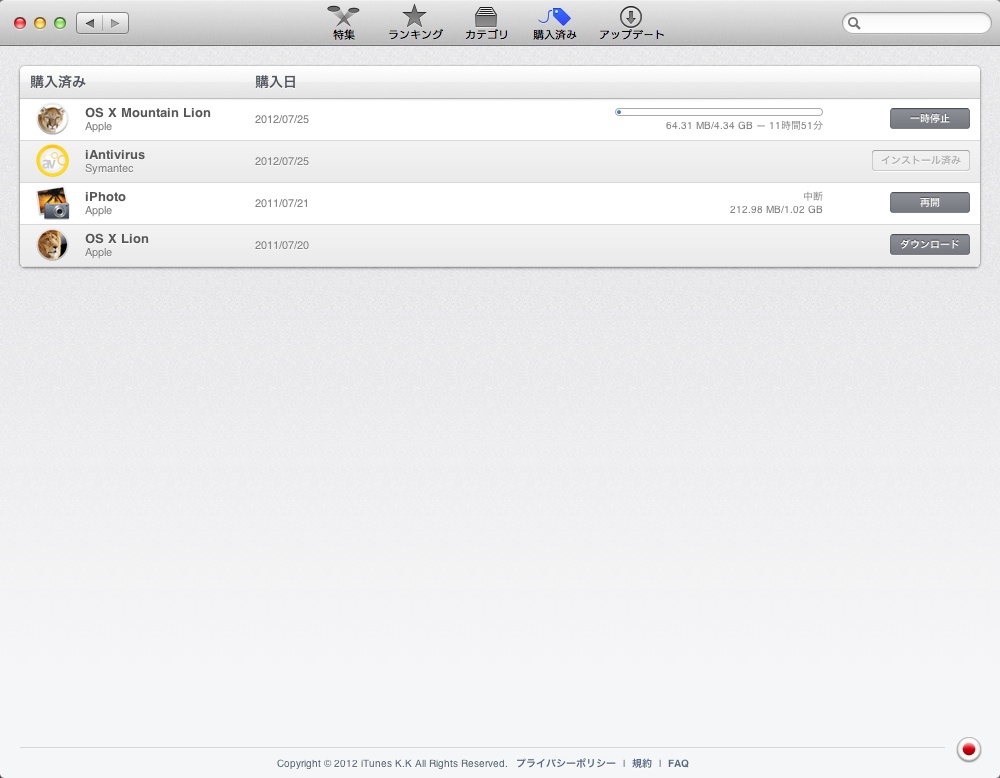Pause Mountain Lion download with 一時停止
Image resolution: width=1000 pixels, height=778 pixels.
[x=929, y=119]
